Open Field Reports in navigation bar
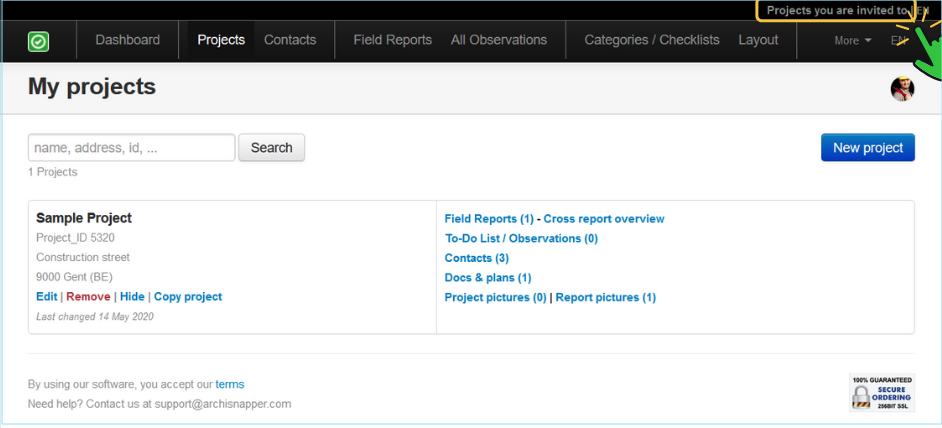942x428 pixels. point(392,40)
